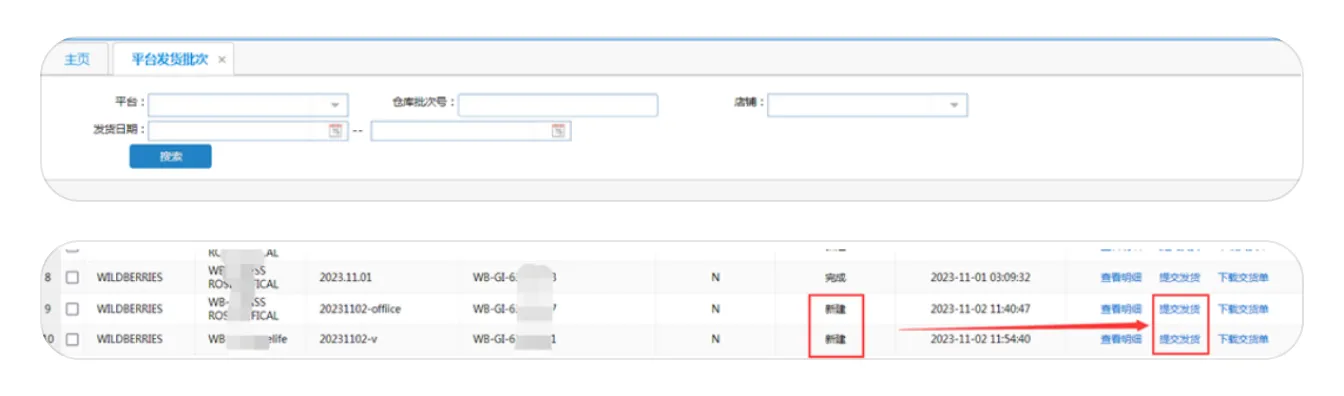Click 下载交货单 for the 2023.11.01 batch

(1243, 278)
